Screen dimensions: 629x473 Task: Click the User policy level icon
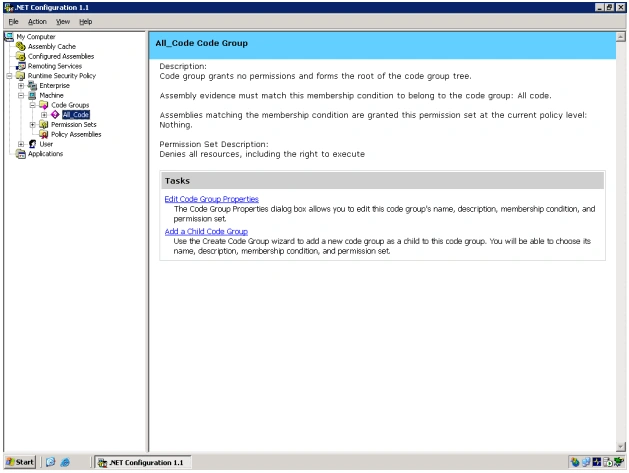pyautogui.click(x=32, y=144)
